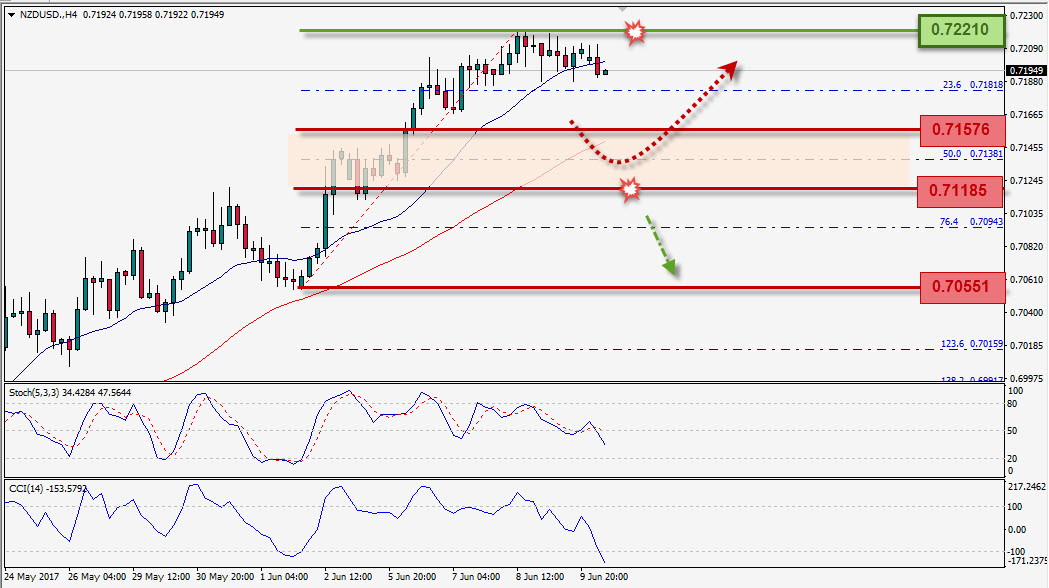1049x588 pixels.
Task: Click the 9 Jun 20:00 time label
Action: tap(604, 577)
